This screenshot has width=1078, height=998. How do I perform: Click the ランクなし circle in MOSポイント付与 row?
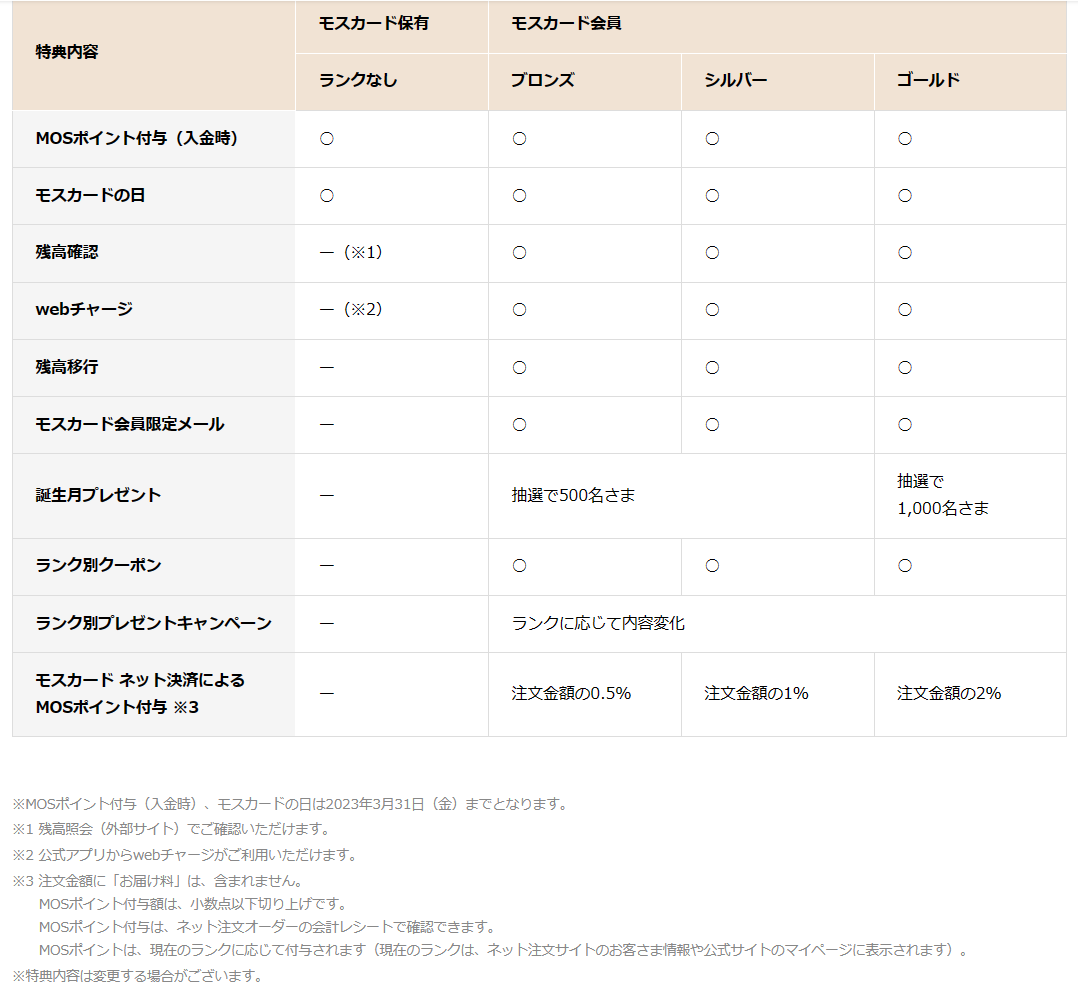(x=327, y=139)
